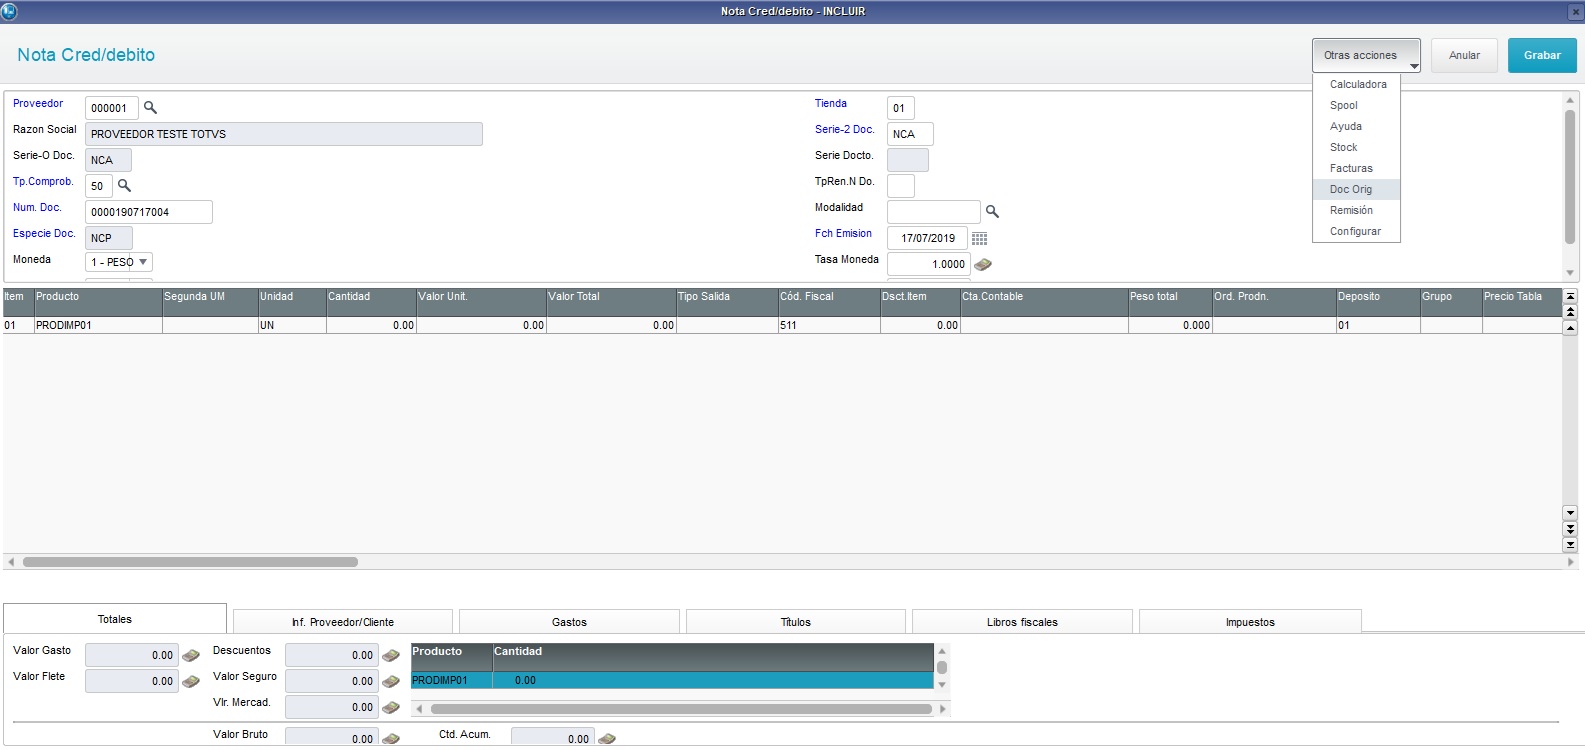Click Vlr. Mercad. calculator icon
Image resolution: width=1585 pixels, height=750 pixels.
click(x=391, y=707)
